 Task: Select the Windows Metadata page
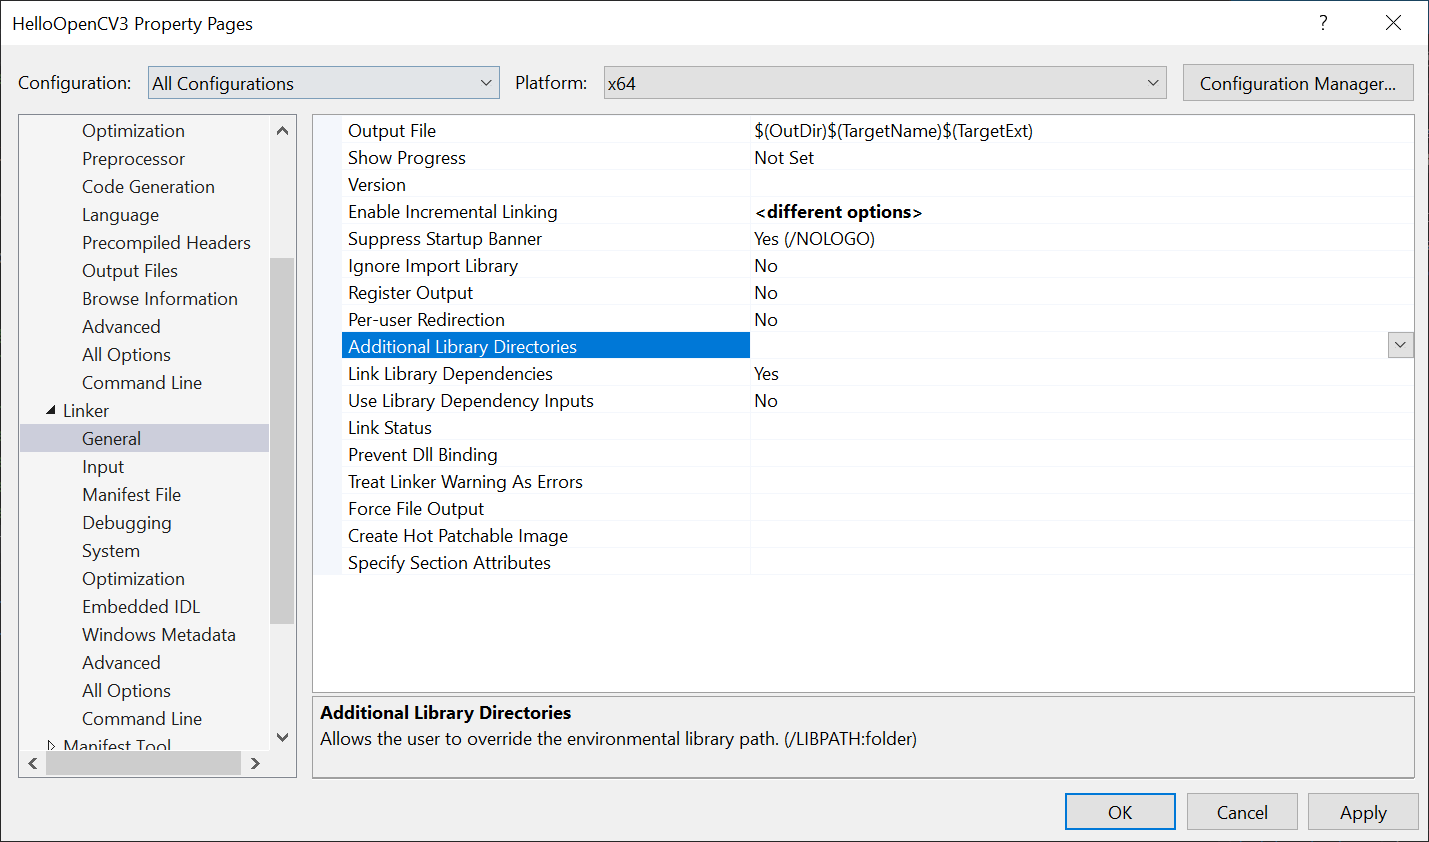[159, 635]
